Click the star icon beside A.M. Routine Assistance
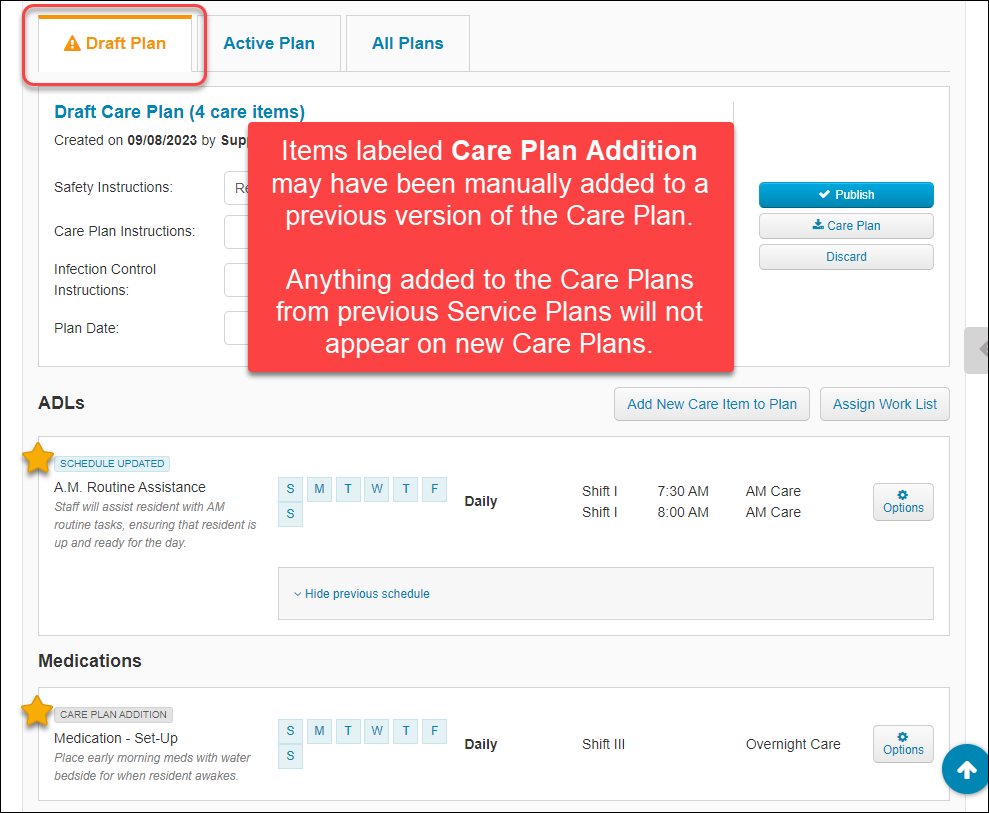 (38, 459)
